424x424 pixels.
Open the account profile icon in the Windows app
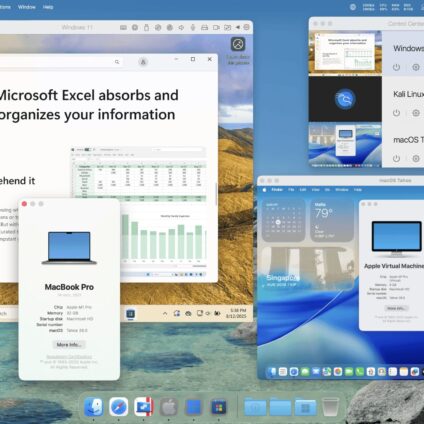(x=143, y=62)
